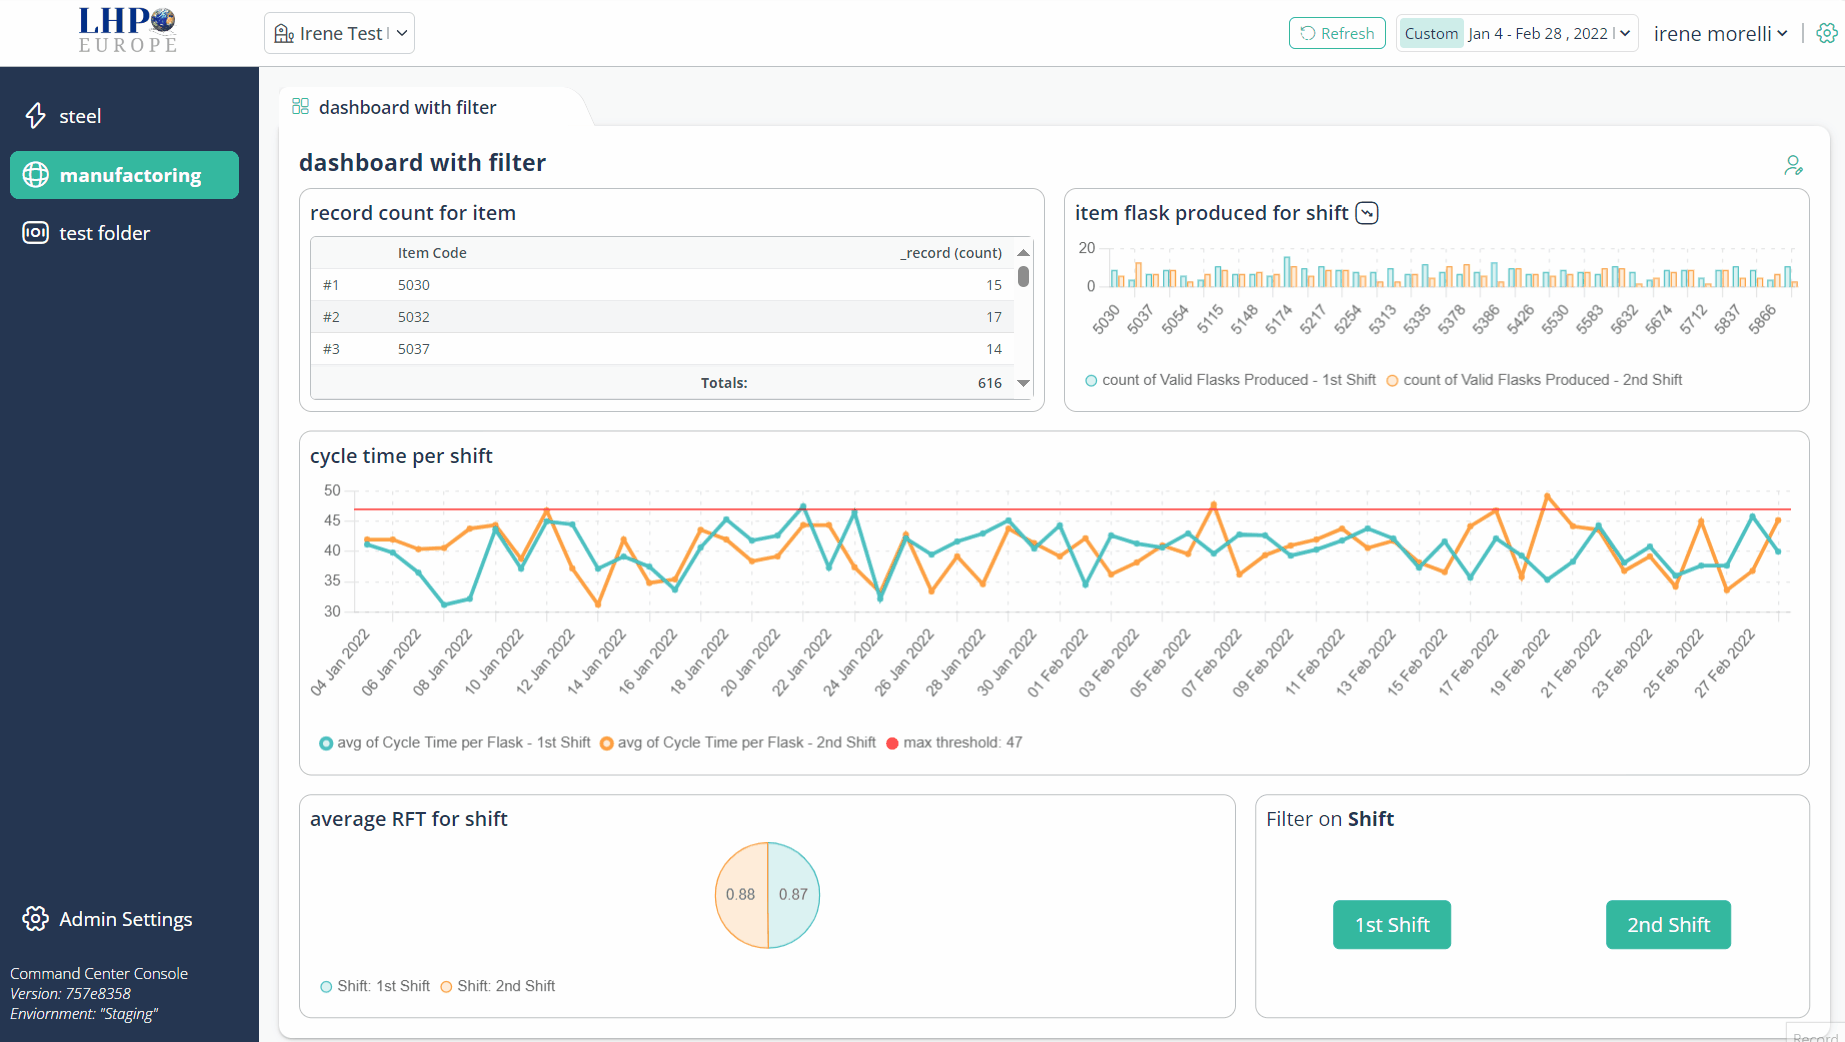Click the cycle time per shift title
Viewport: 1845px width, 1042px height.
(401, 456)
